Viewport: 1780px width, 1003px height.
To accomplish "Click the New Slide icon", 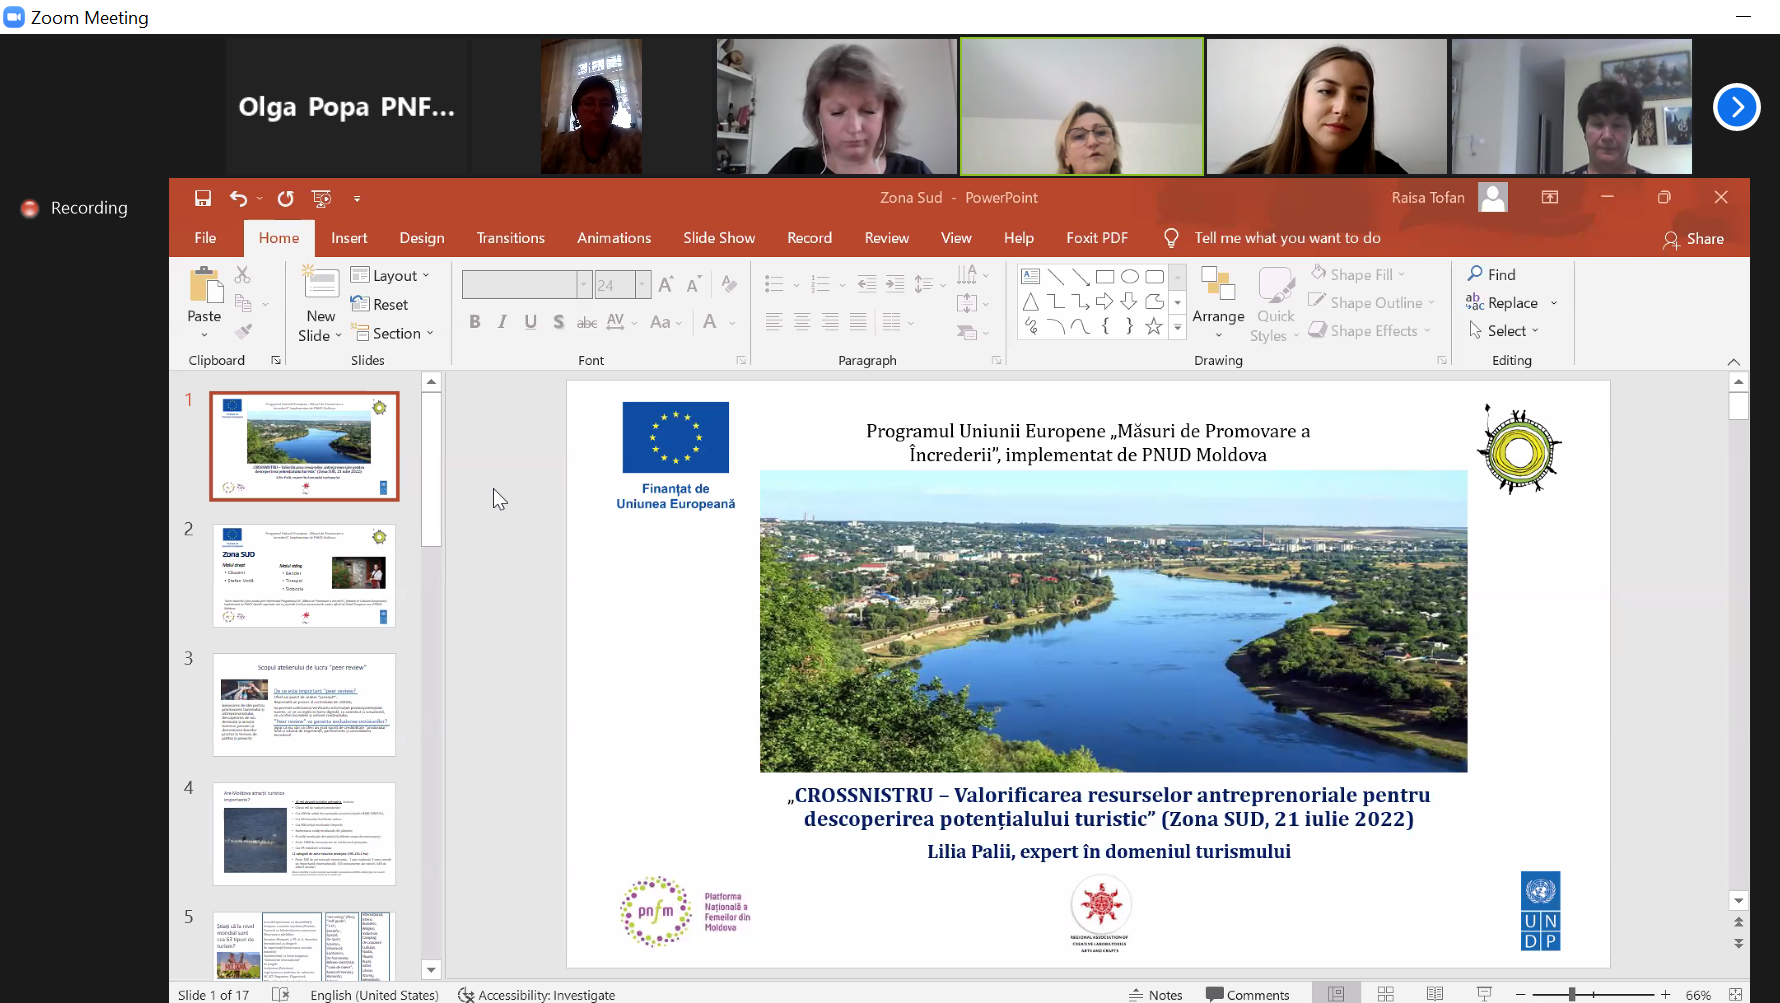I will tap(321, 284).
